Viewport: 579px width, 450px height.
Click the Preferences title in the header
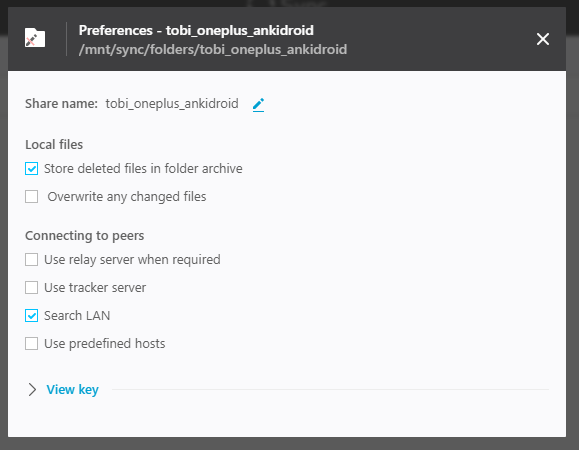tap(196, 30)
